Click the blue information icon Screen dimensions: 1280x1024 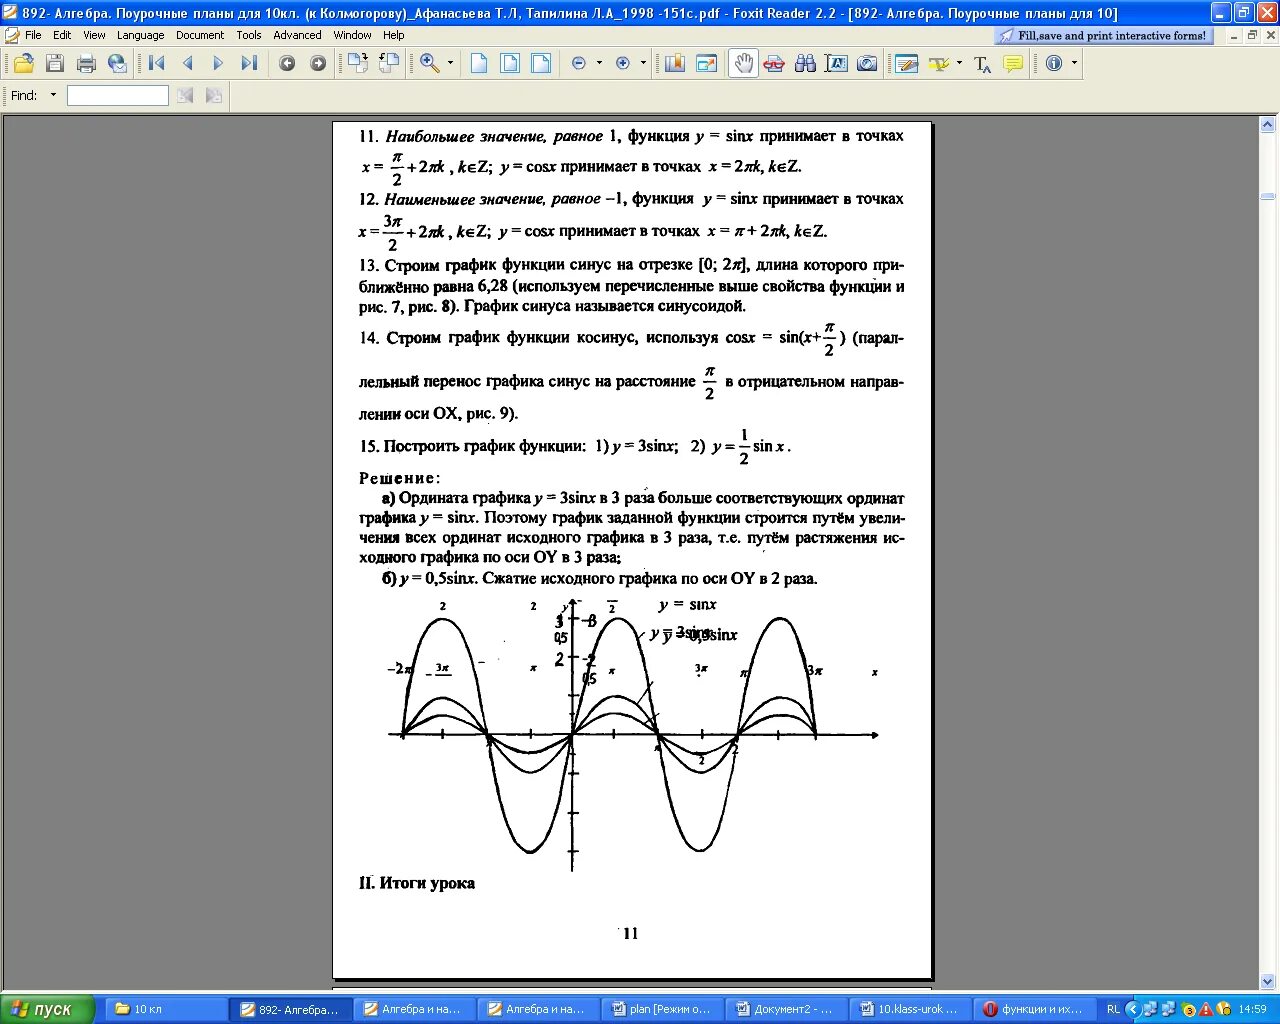pyautogui.click(x=1054, y=63)
